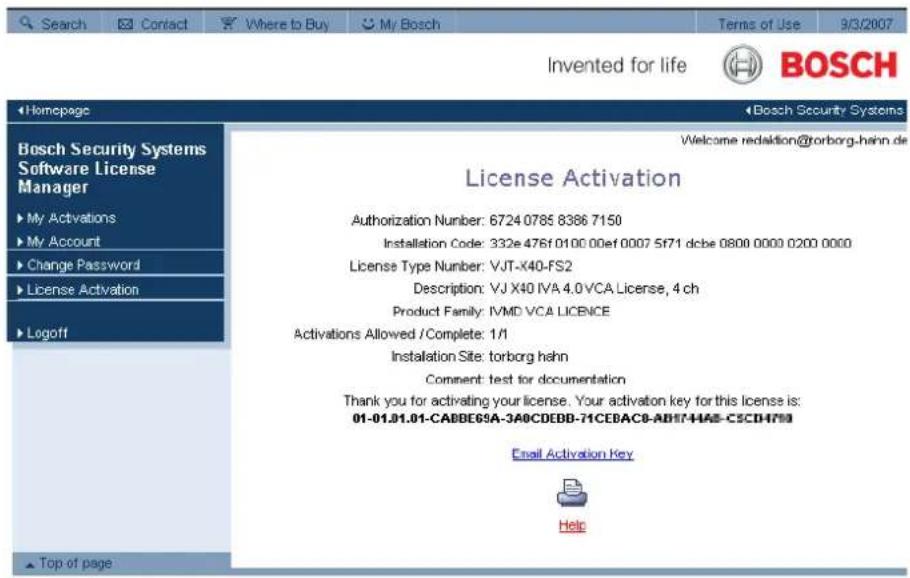Click product family IVMD VCA LICENCE
Image resolution: width=910 pixels, height=578 pixels.
[550, 312]
